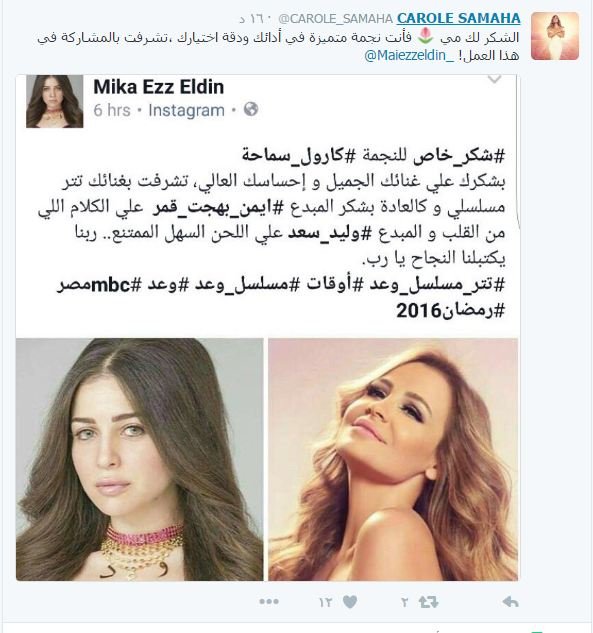Click the reply arrow icon
This screenshot has height=633, width=593.
(x=510, y=602)
